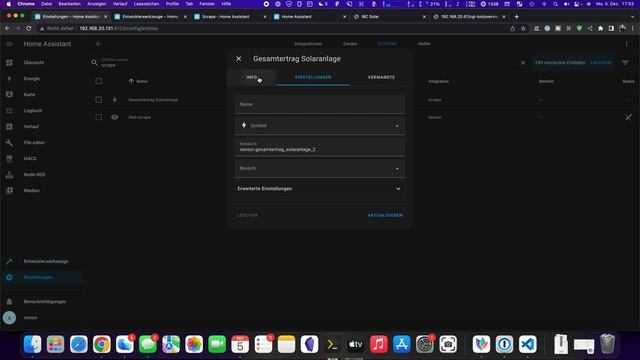Tick the Web scrape row checkbox
Image resolution: width=640 pixels, height=360 pixels.
[x=98, y=117]
